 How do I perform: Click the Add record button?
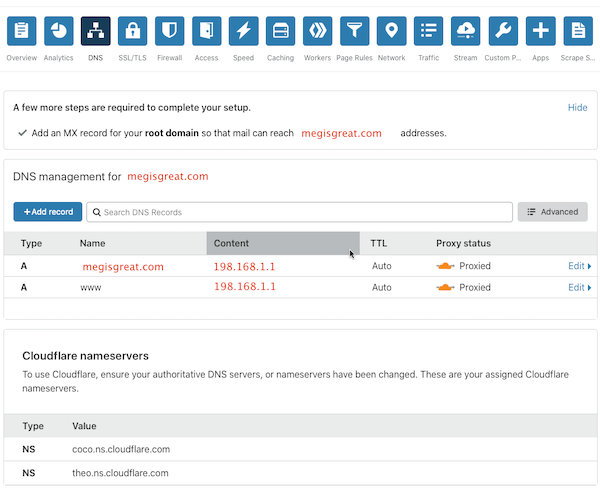coord(48,212)
